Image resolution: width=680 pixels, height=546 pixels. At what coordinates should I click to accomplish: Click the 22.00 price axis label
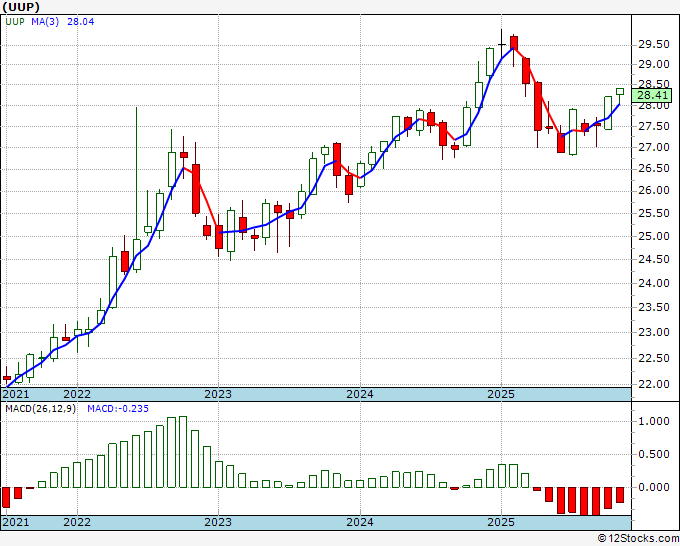coord(654,384)
